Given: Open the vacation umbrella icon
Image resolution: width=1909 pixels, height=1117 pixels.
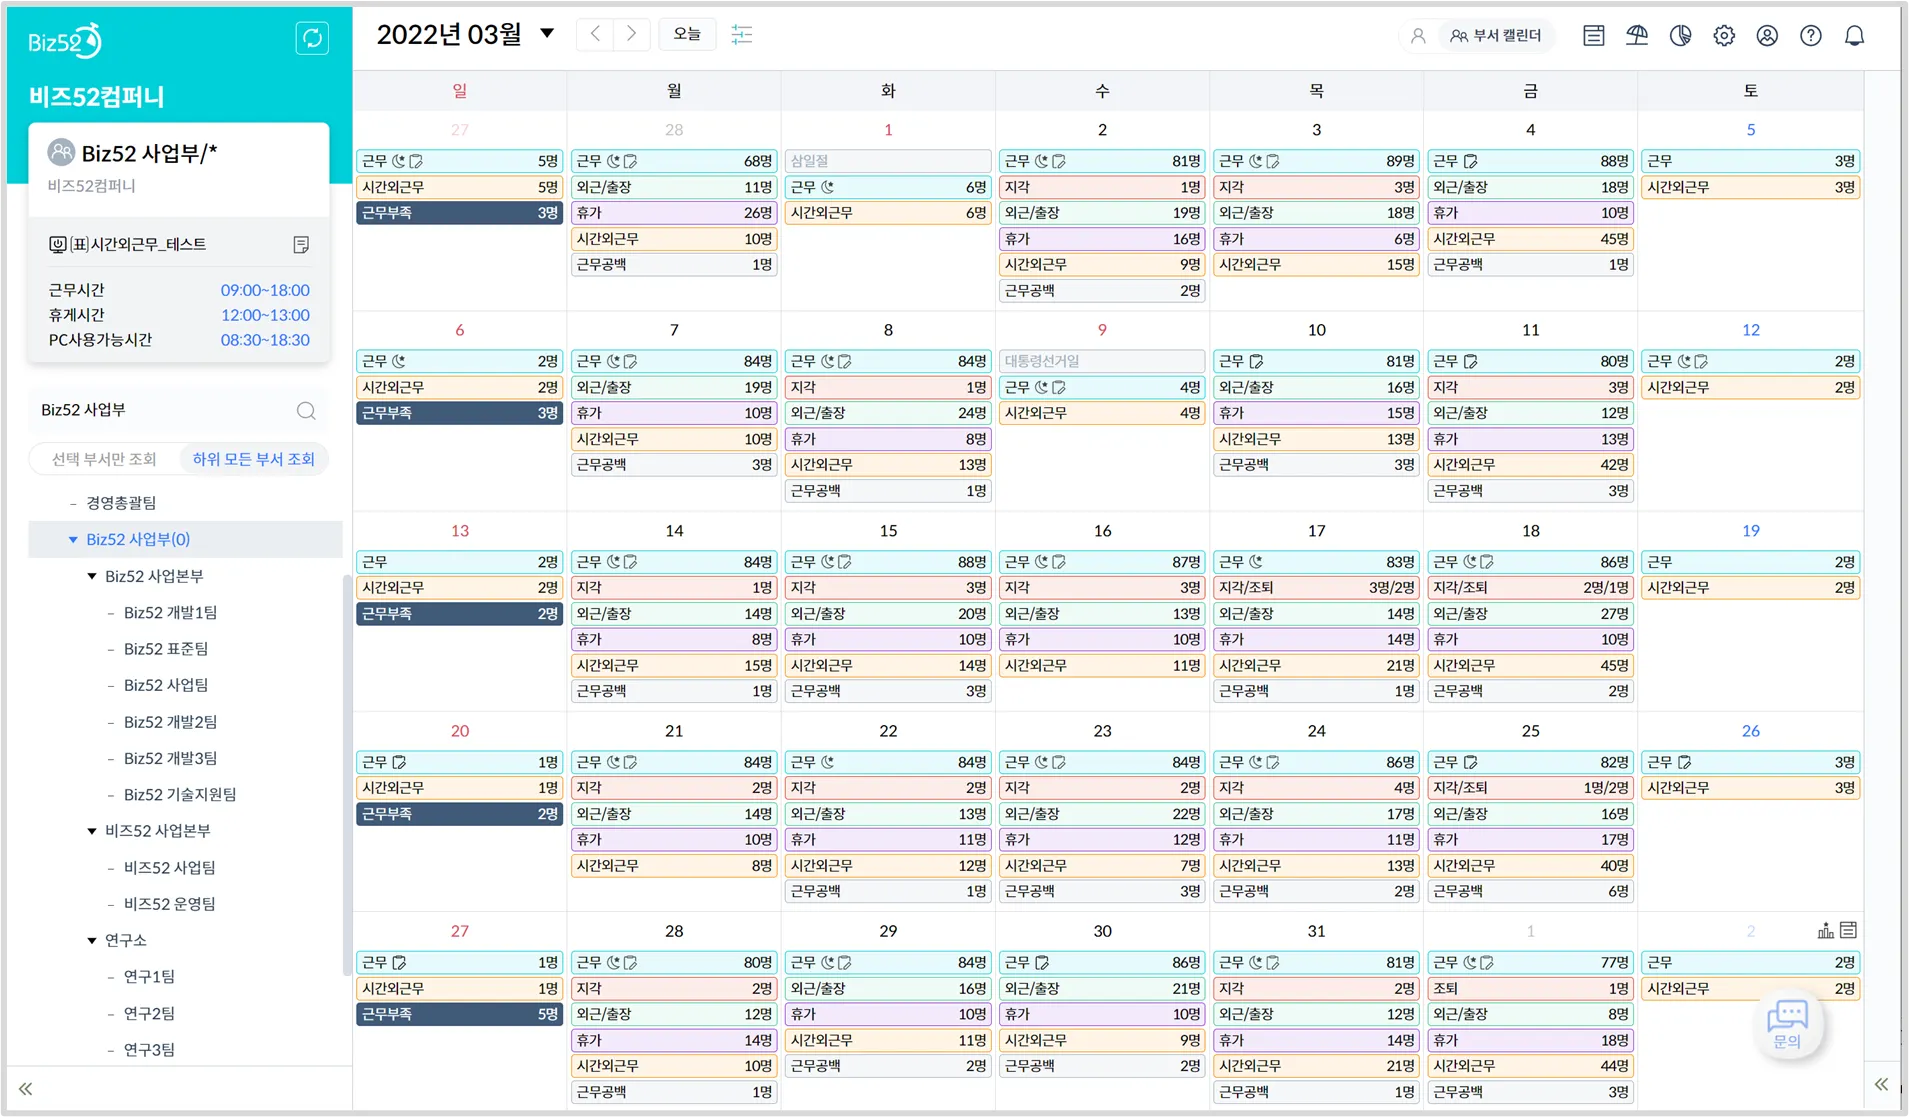Looking at the screenshot, I should click(x=1637, y=36).
